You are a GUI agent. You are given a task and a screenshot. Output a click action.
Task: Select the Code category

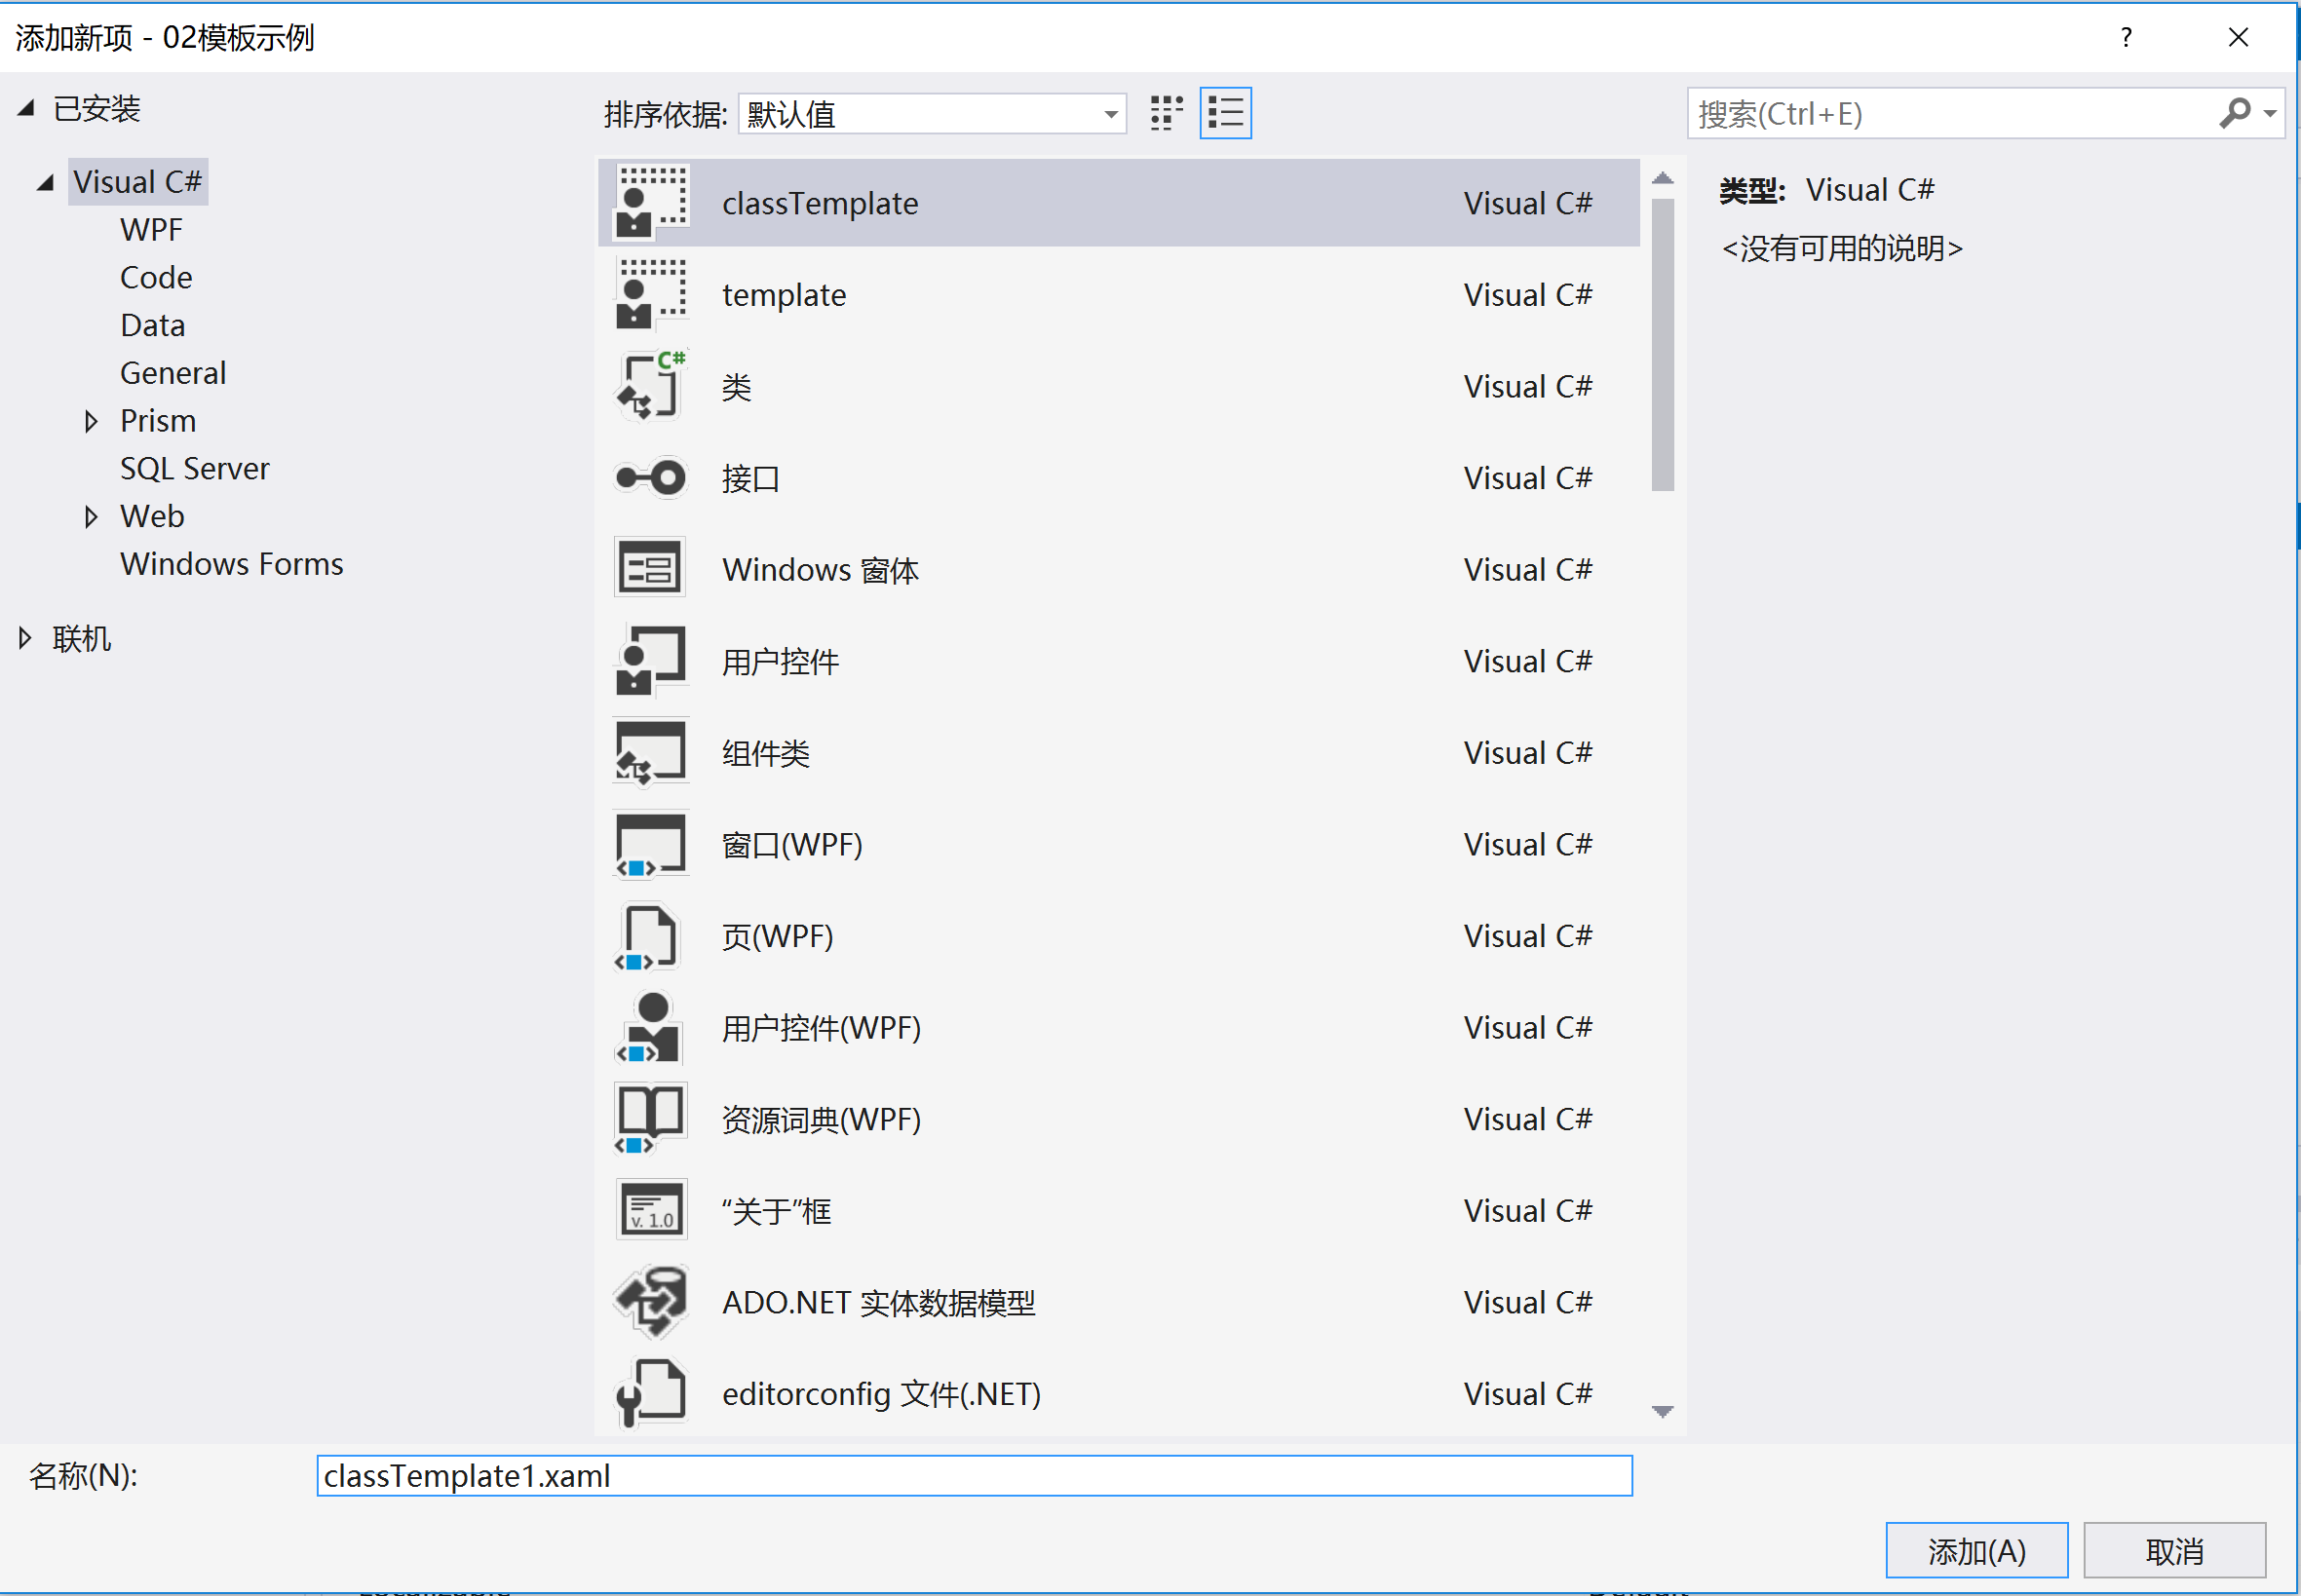pos(156,278)
